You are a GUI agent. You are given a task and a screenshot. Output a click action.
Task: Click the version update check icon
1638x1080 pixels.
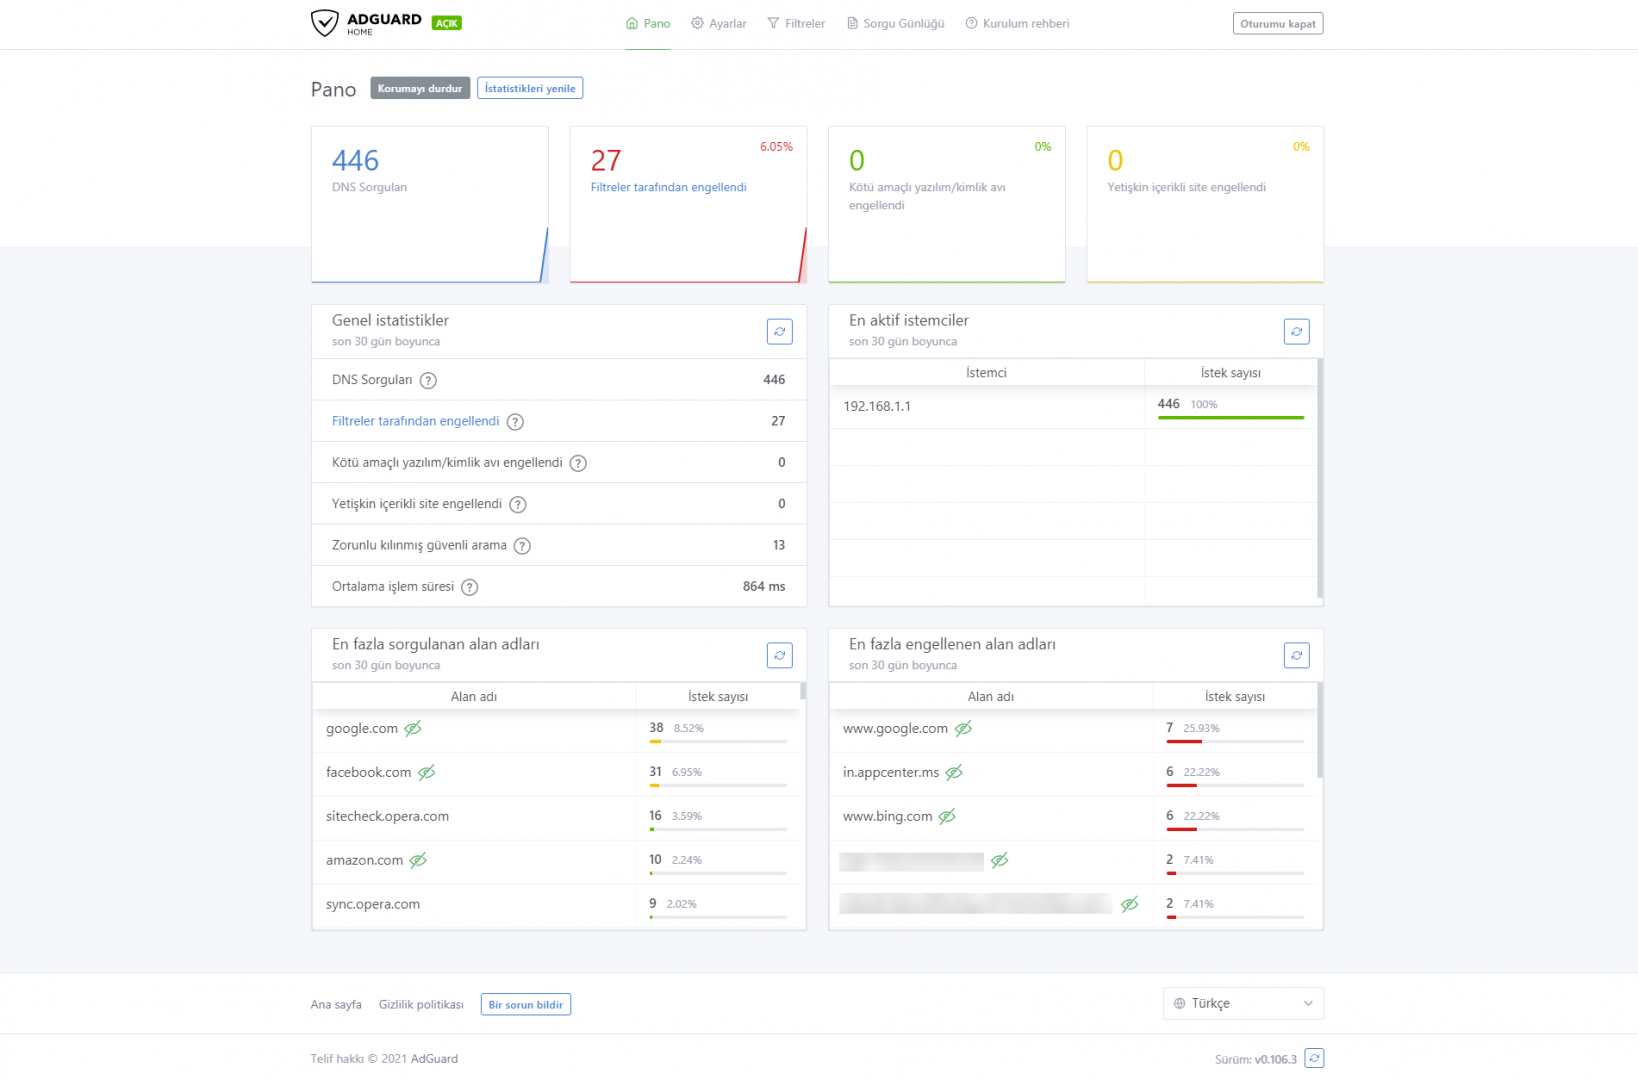1314,1058
